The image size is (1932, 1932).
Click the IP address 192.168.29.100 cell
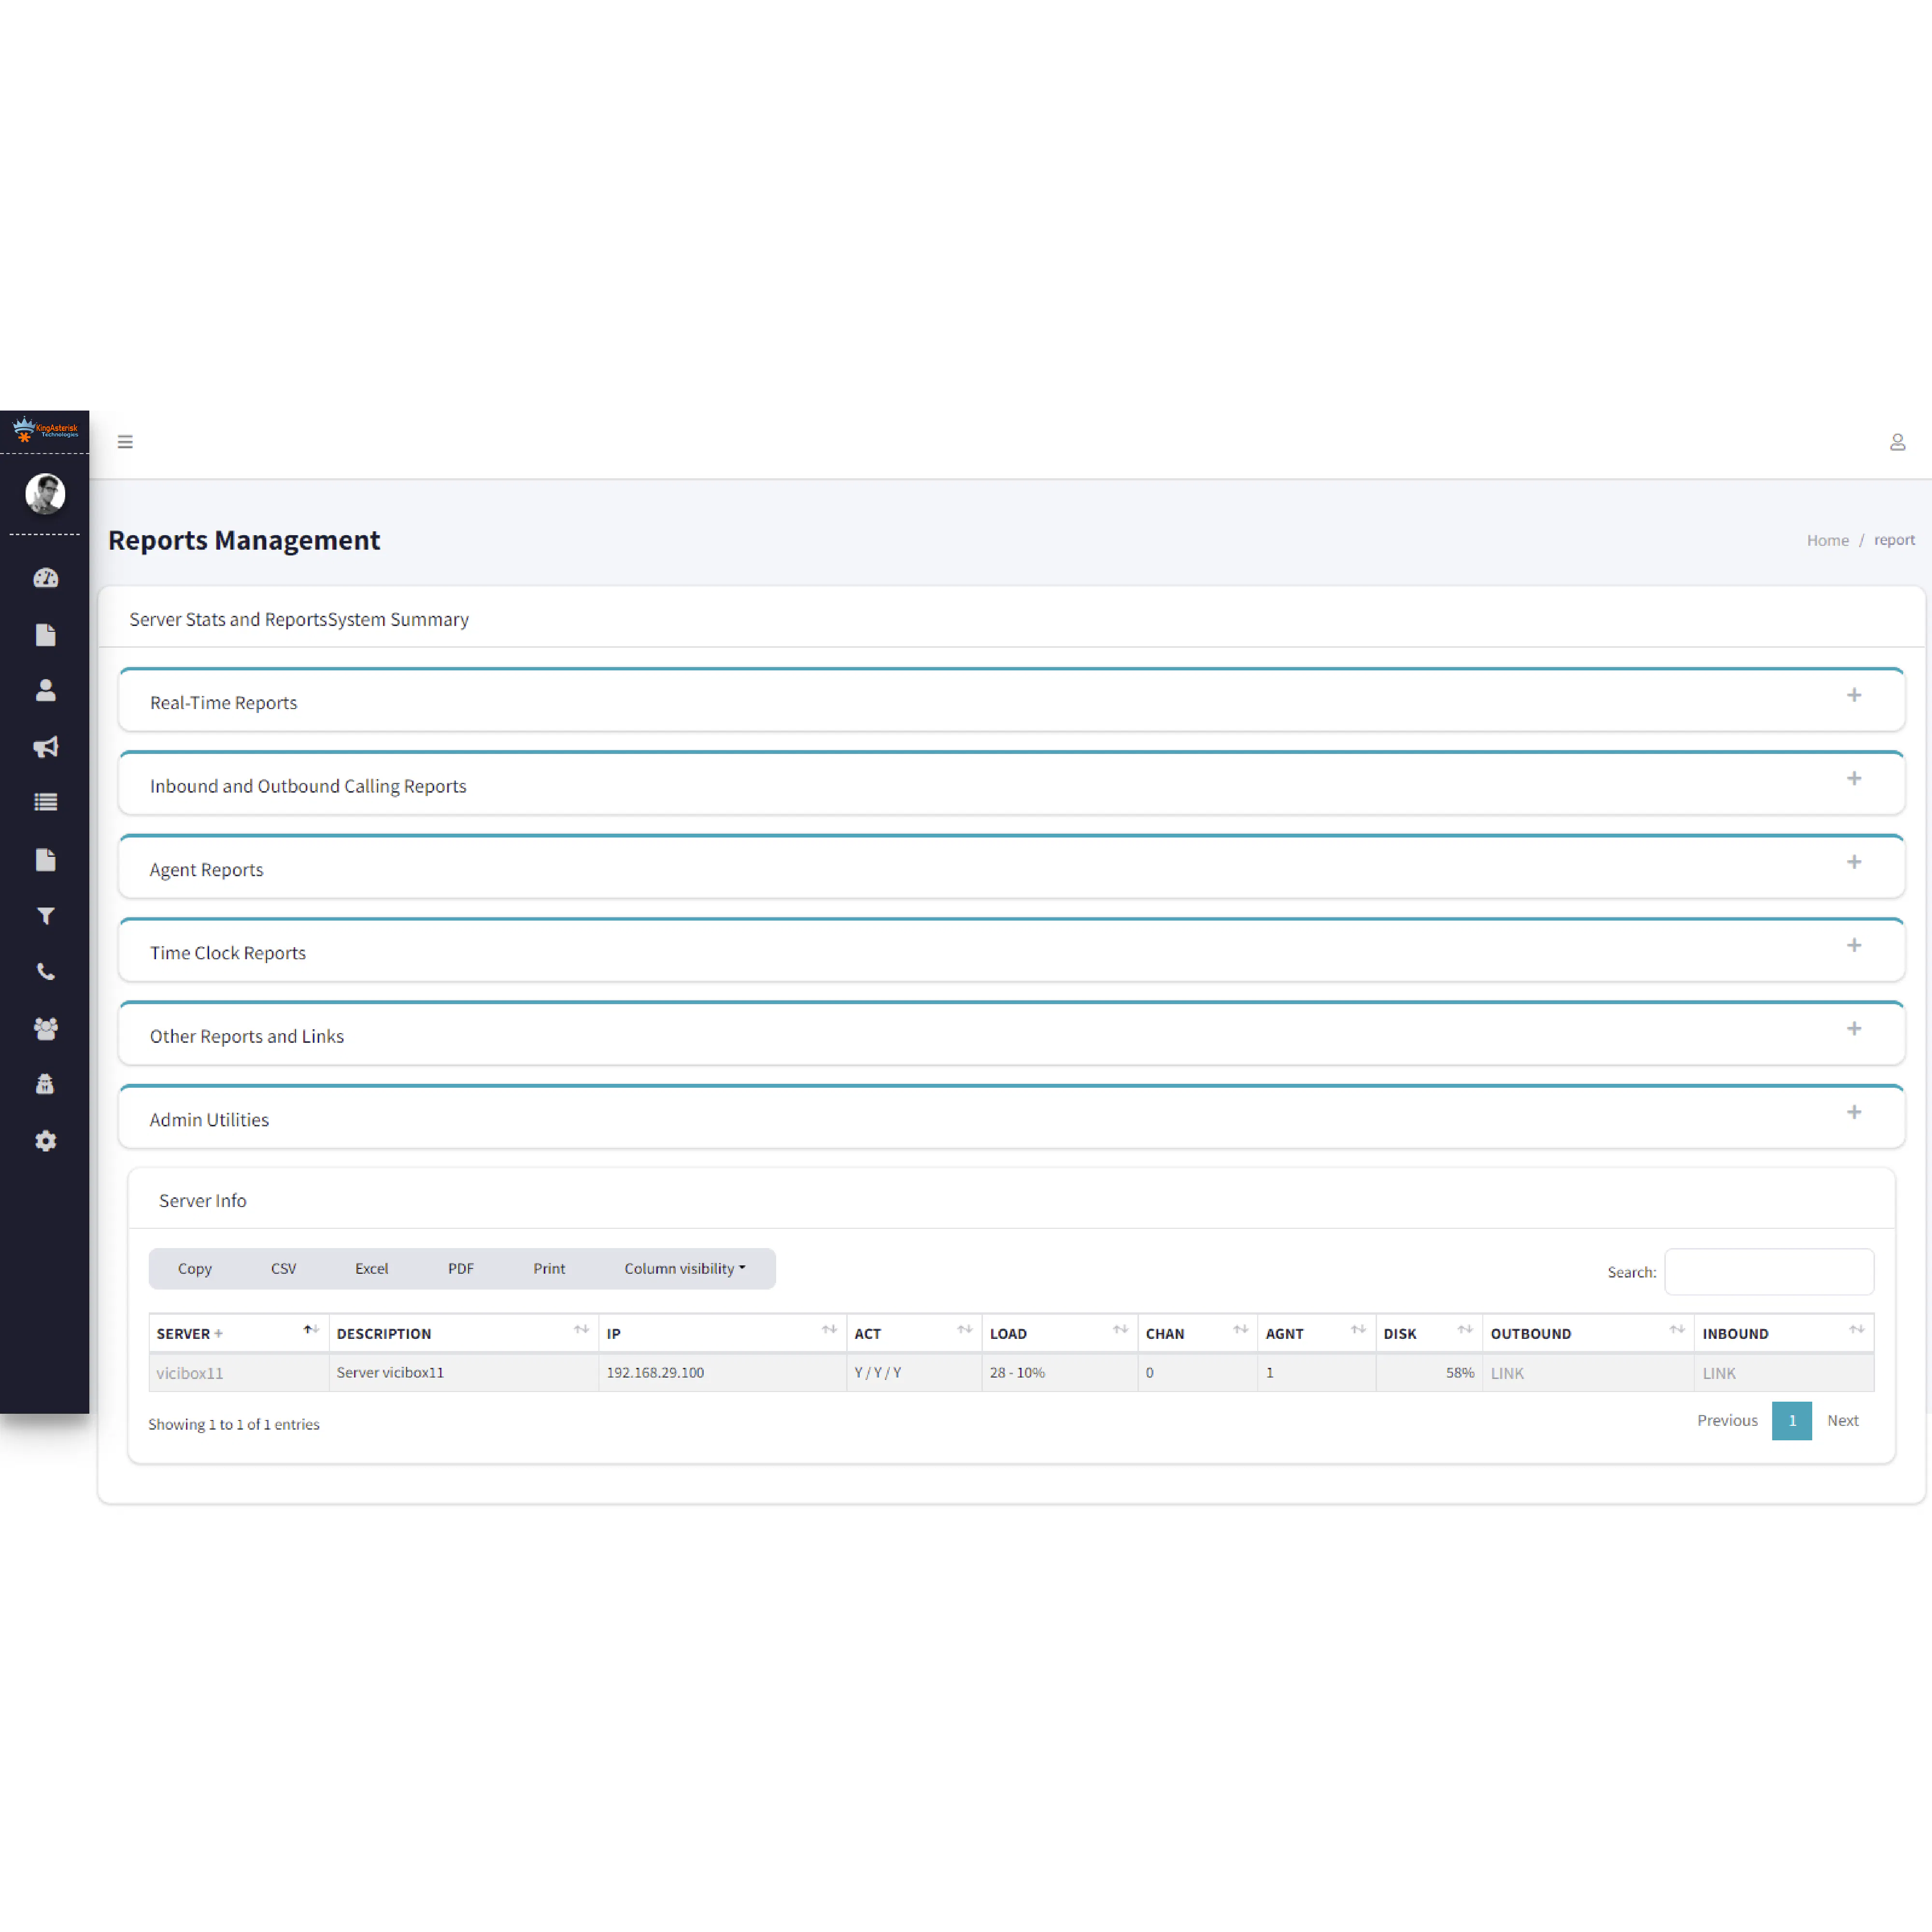[x=722, y=1372]
